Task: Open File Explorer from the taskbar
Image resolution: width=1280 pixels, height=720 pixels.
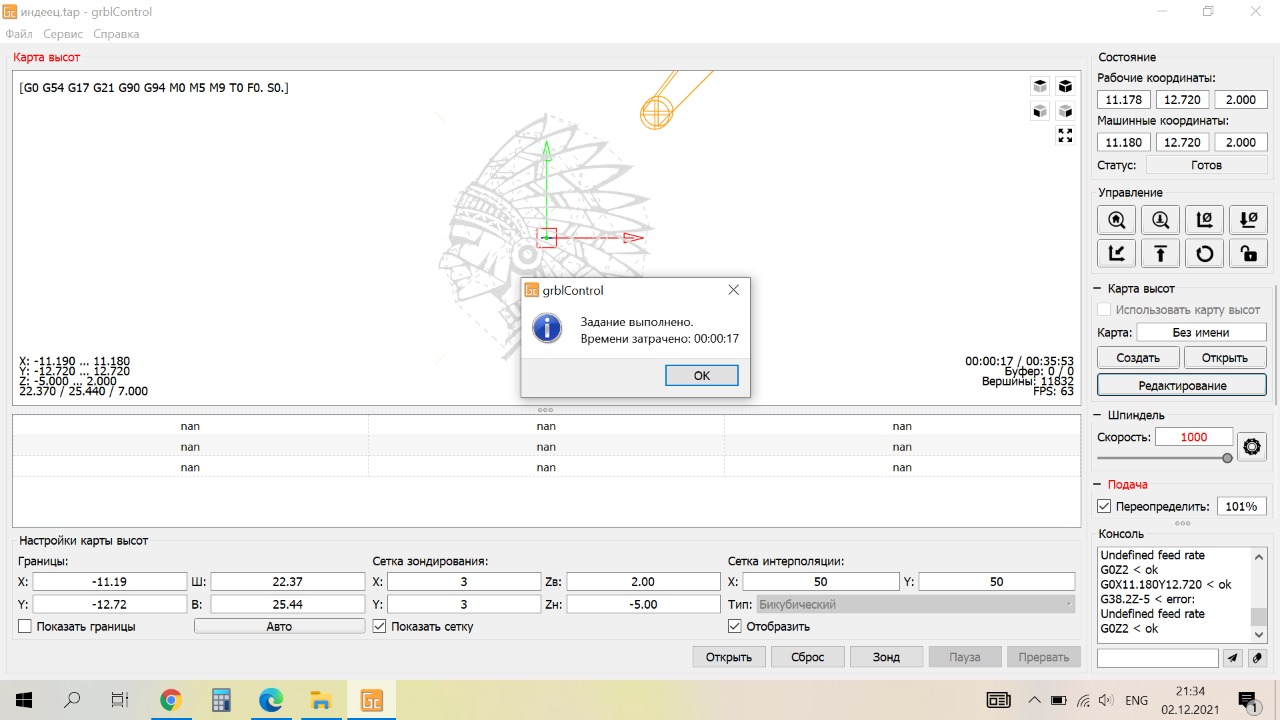Action: click(x=321, y=700)
